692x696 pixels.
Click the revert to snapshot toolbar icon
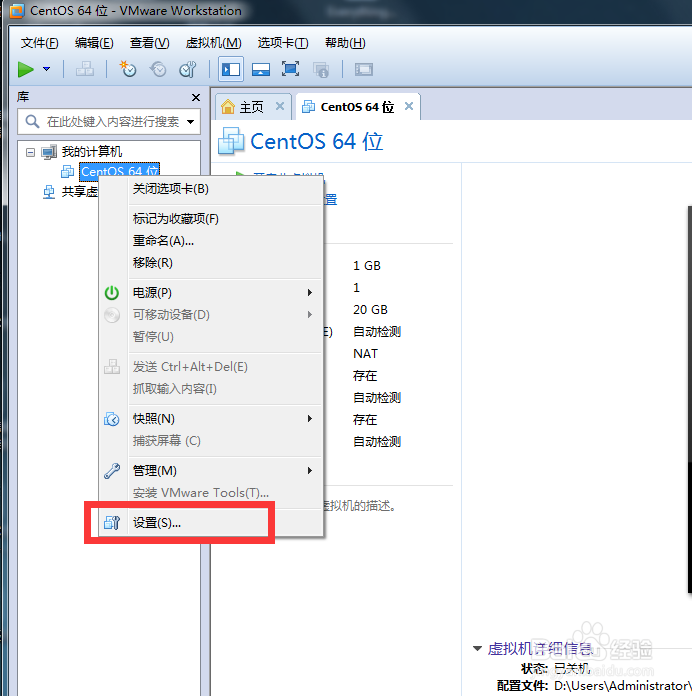(158, 69)
